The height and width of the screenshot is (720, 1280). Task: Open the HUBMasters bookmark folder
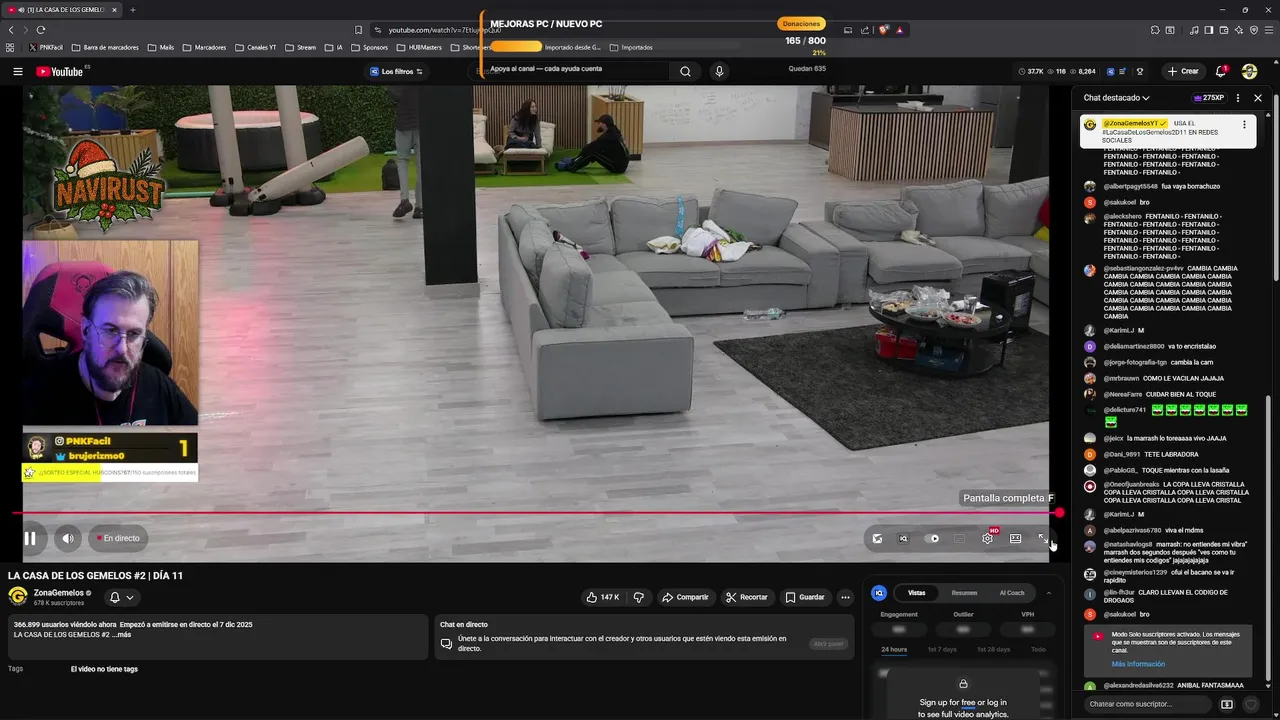(419, 47)
